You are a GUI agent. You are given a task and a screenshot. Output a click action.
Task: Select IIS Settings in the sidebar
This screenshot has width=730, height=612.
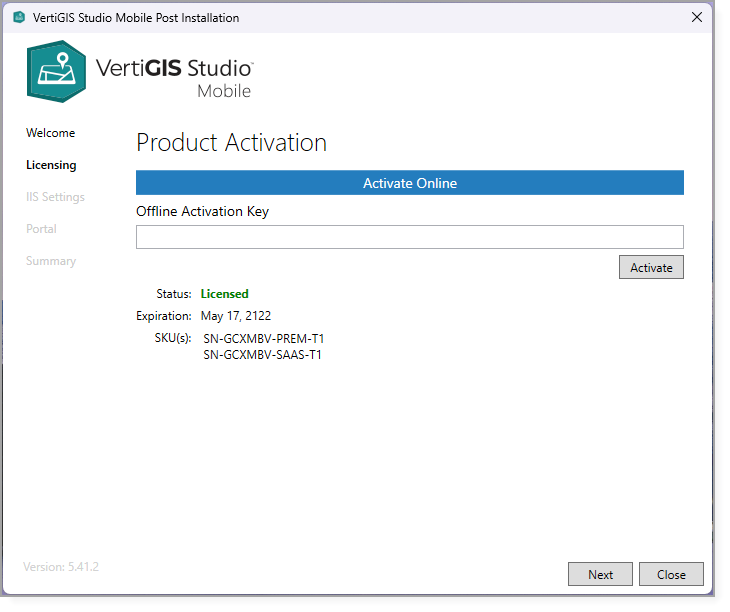(x=55, y=197)
